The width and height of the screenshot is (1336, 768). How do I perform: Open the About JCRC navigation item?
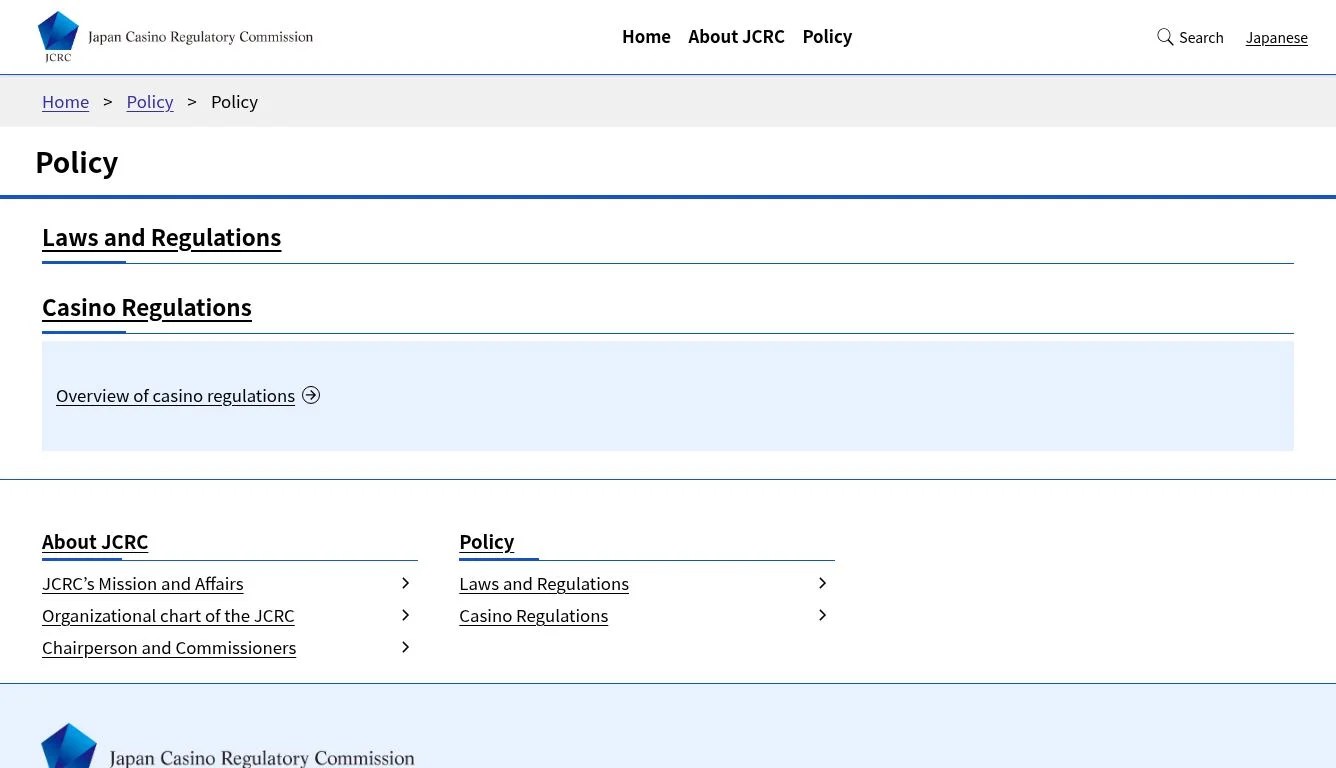(736, 36)
